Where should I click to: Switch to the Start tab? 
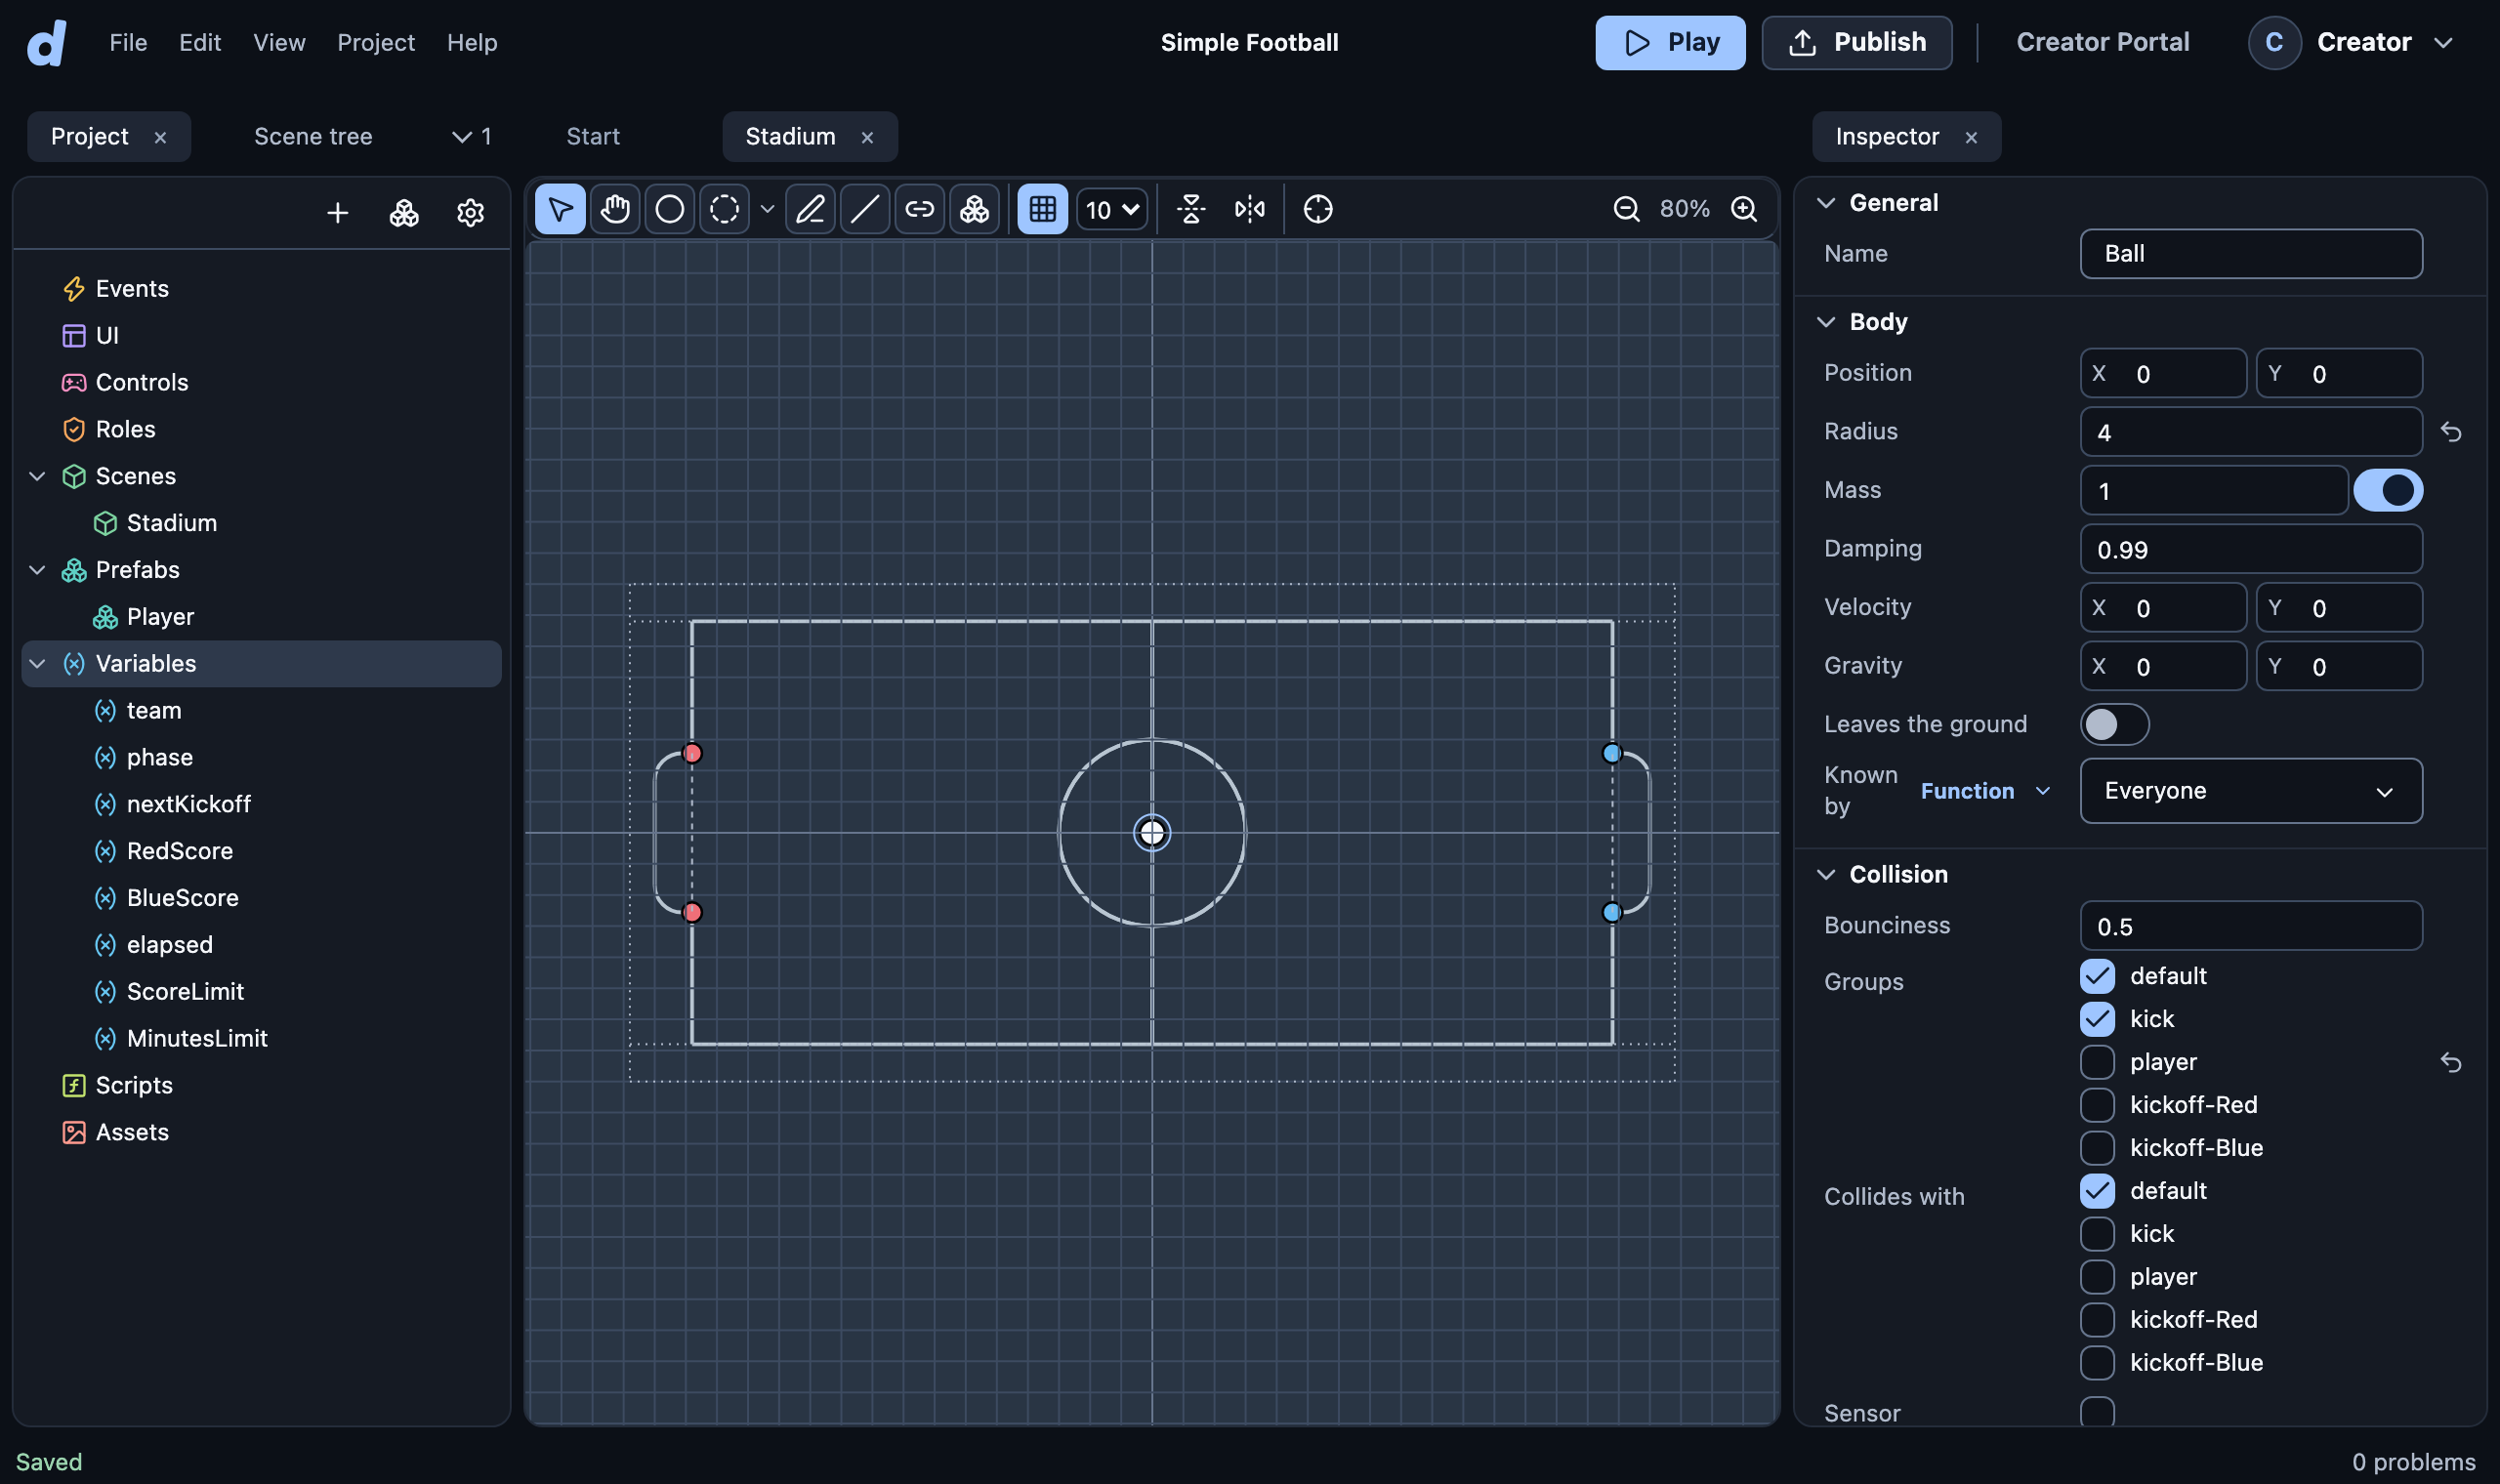point(593,137)
